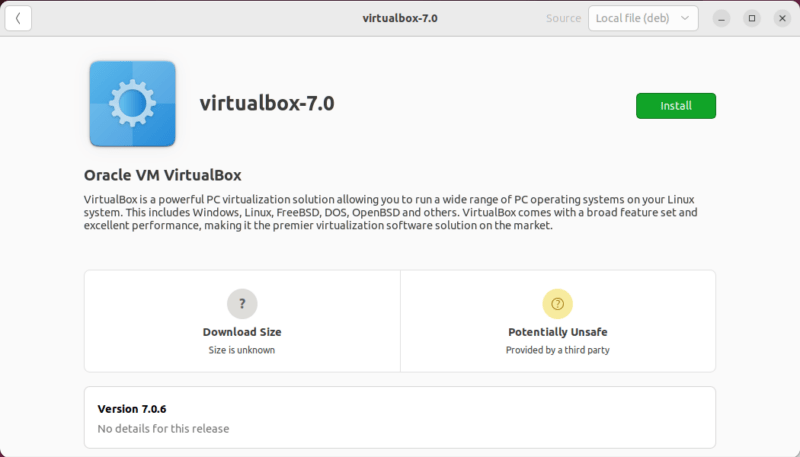
Task: Click the 'No details for this release' text
Action: pyautogui.click(x=163, y=428)
